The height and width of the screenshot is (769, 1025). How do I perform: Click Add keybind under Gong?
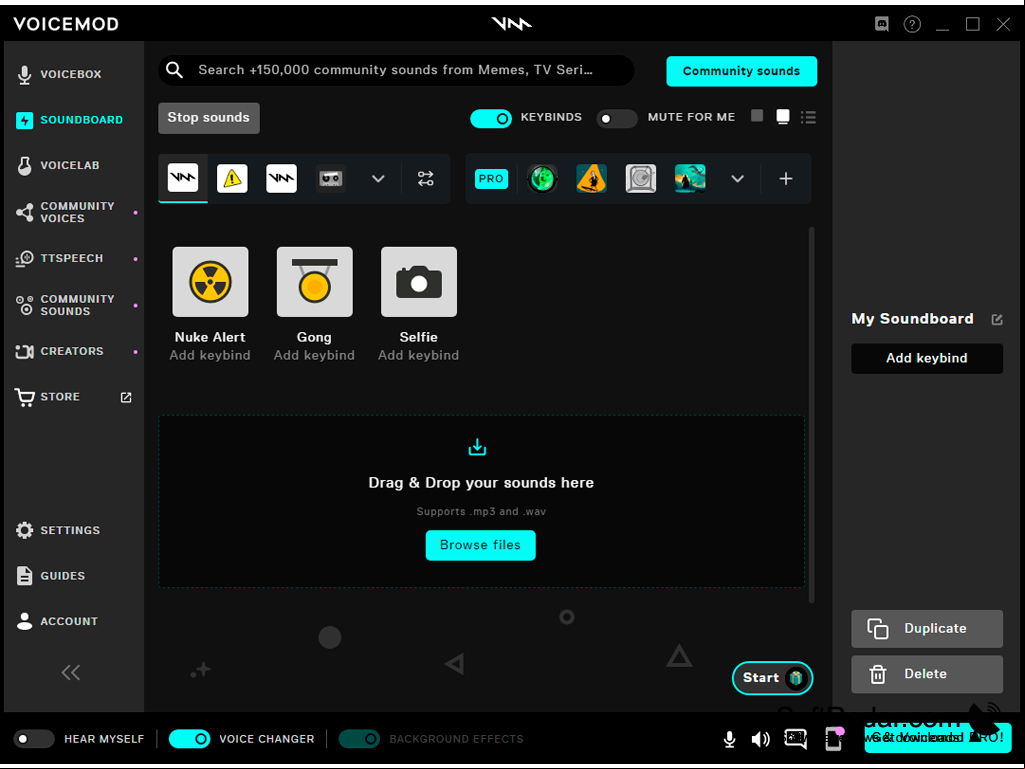point(314,355)
